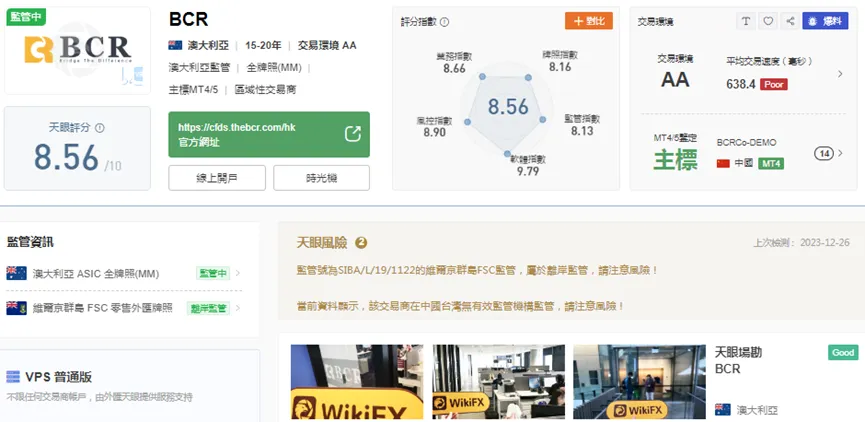The image size is (865, 422).
Task: Click the 8.56 score in radar chart
Action: coord(508,106)
